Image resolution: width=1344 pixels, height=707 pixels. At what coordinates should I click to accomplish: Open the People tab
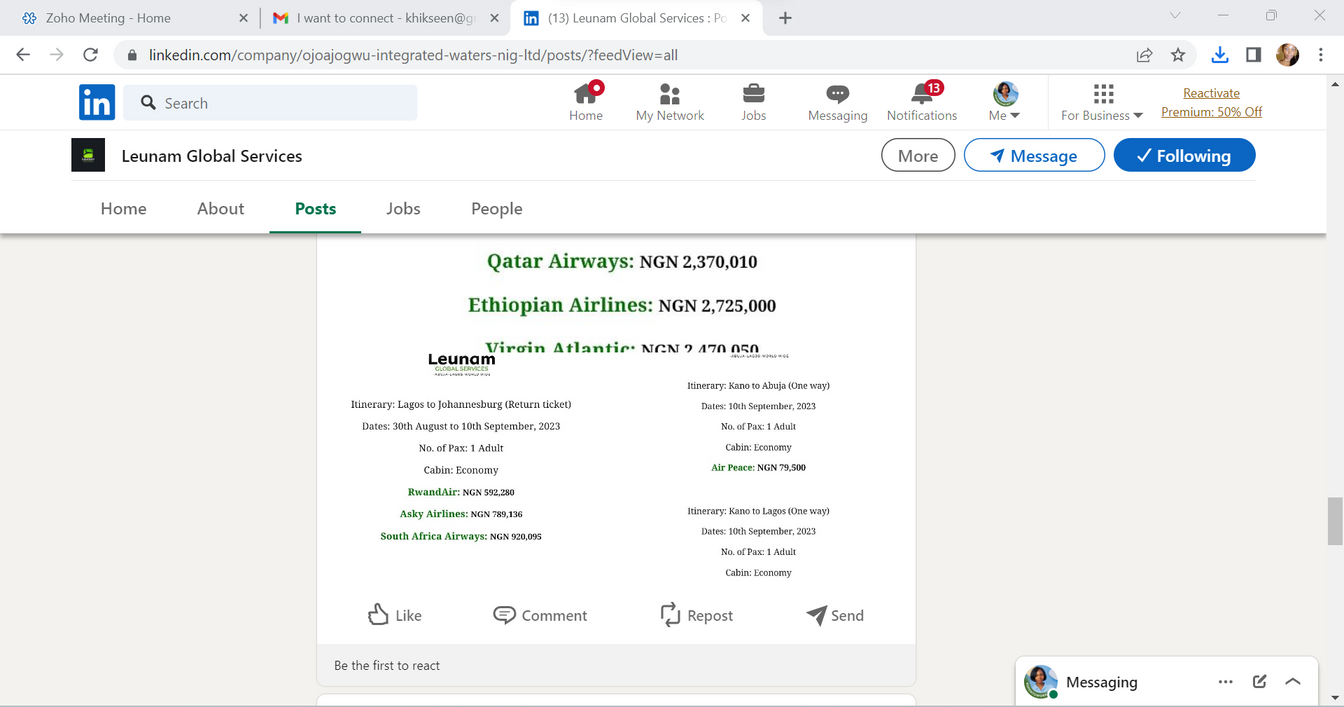click(x=497, y=208)
